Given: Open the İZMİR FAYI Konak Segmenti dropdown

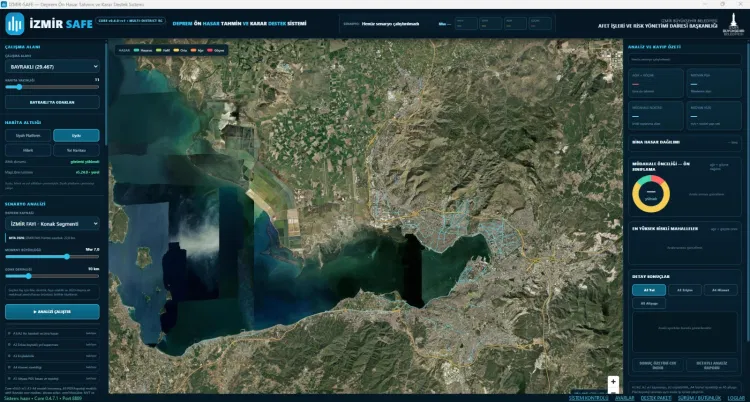Looking at the screenshot, I should point(52,223).
